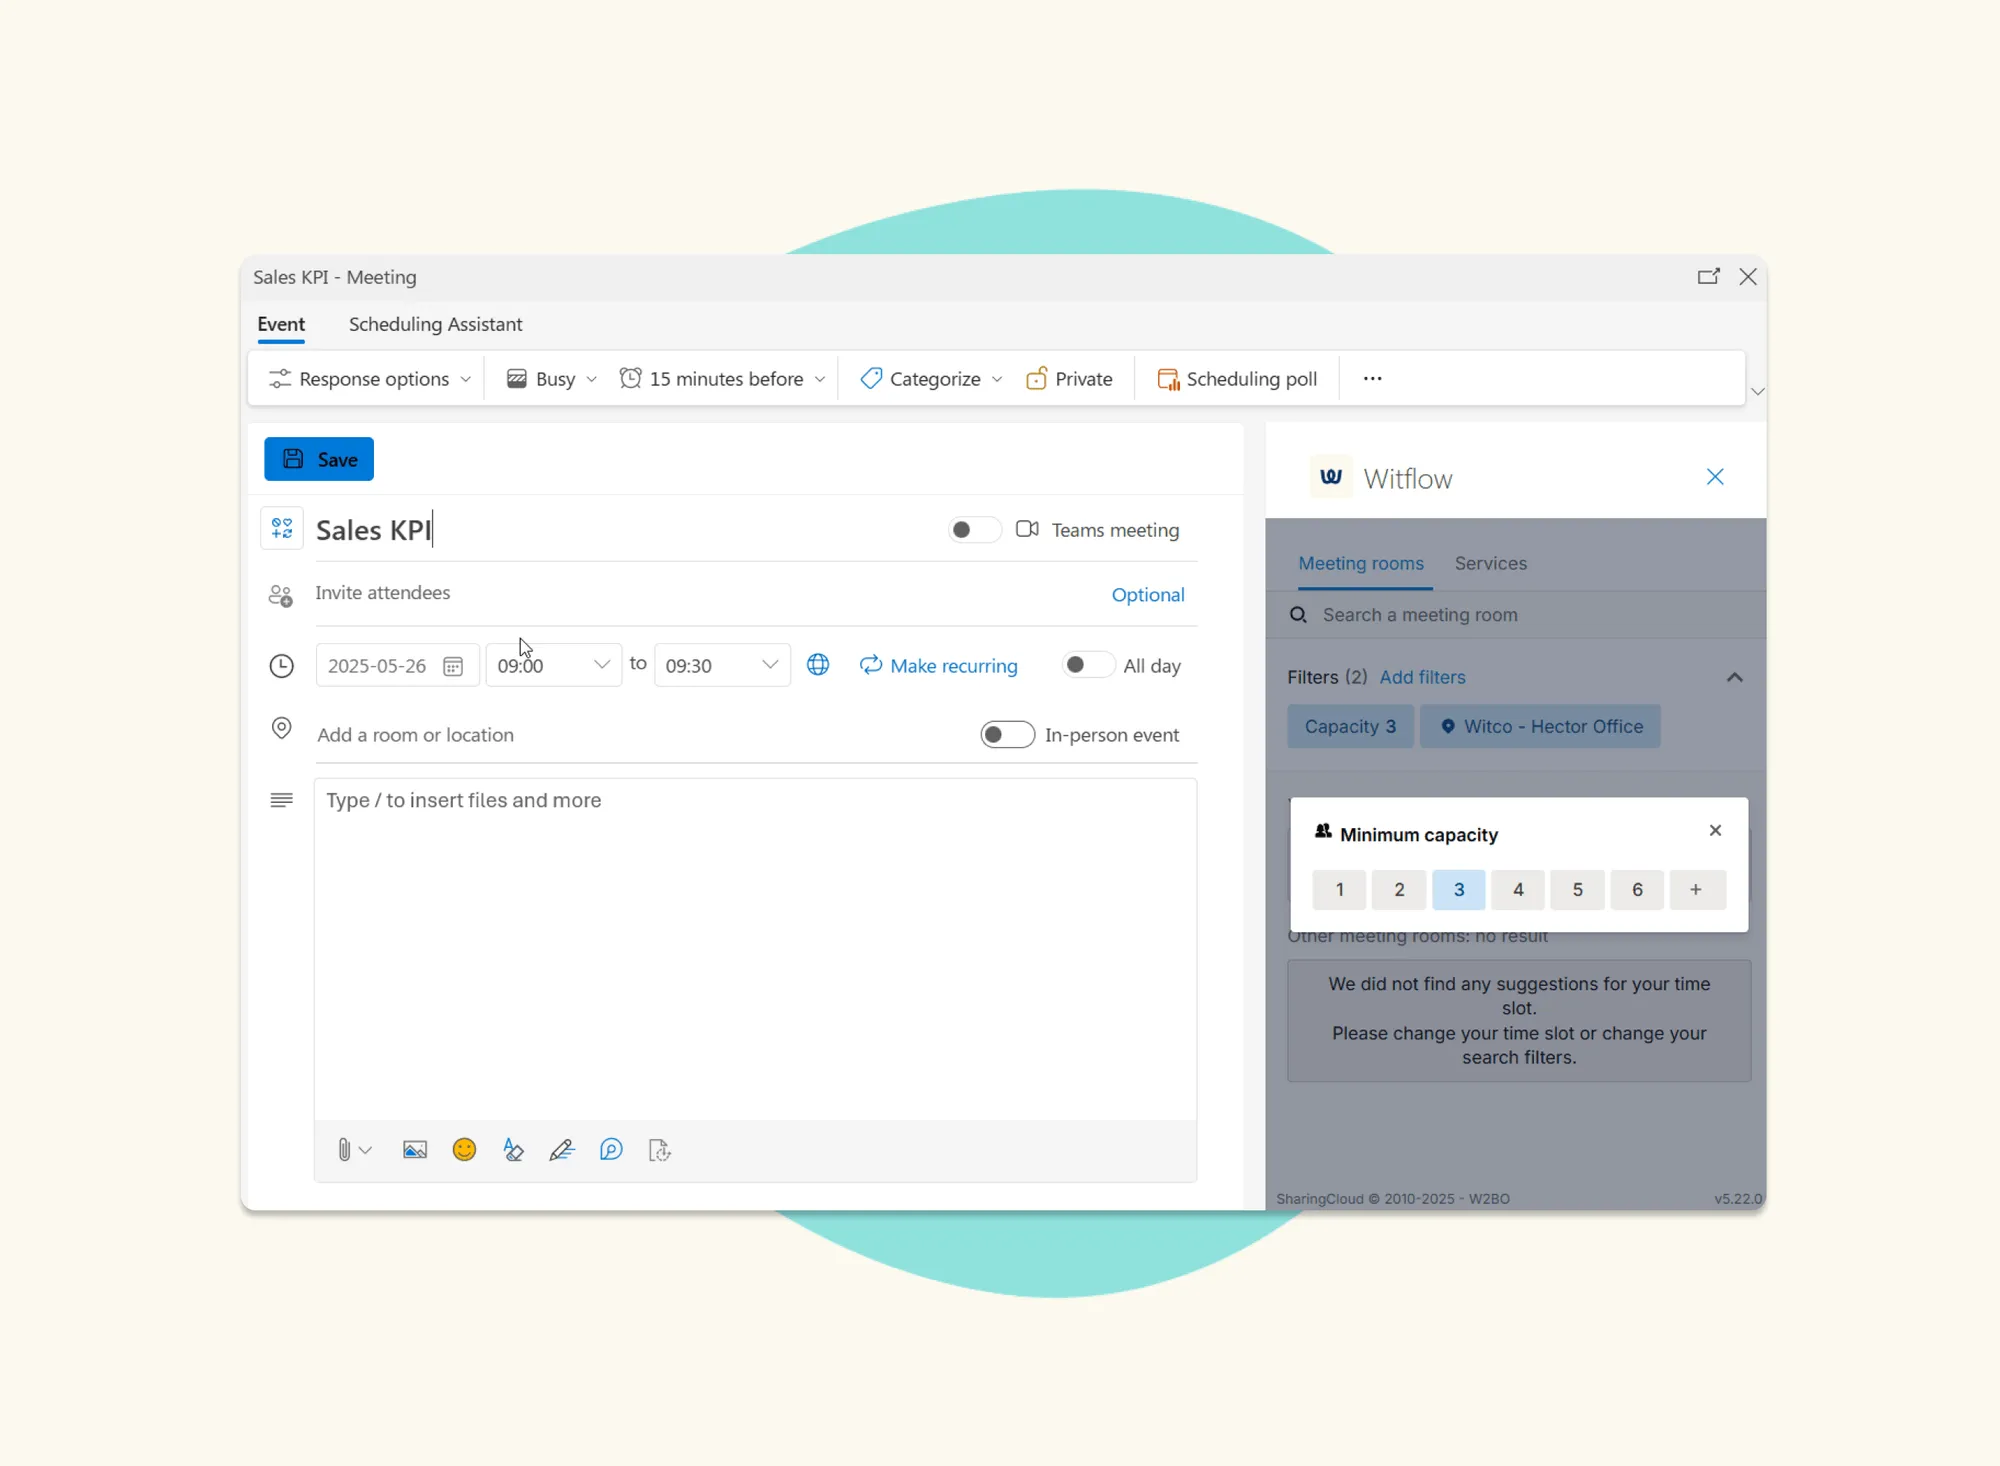The height and width of the screenshot is (1466, 2000).
Task: Open the Categorize dropdown
Action: (x=931, y=379)
